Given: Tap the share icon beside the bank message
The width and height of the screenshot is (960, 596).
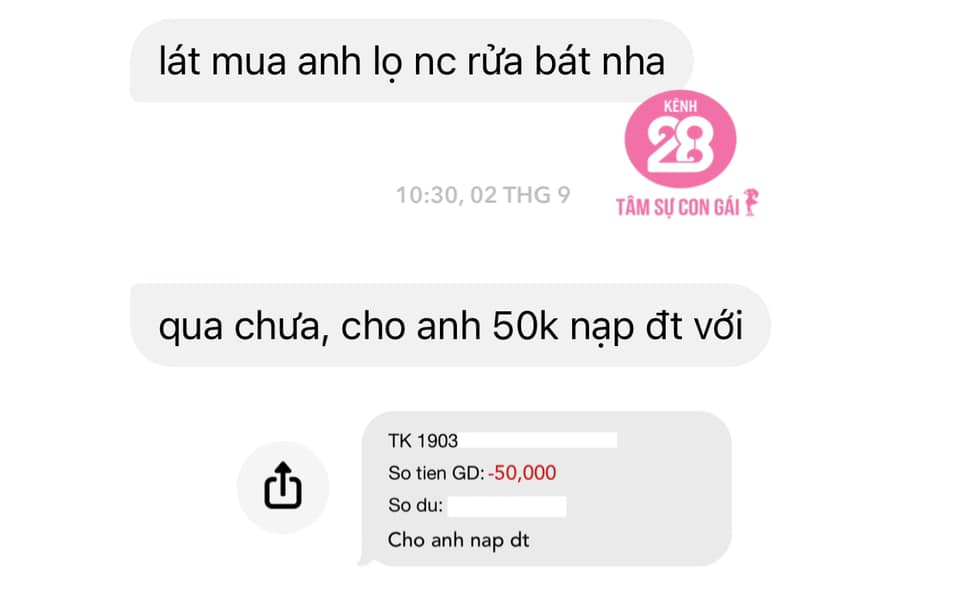Looking at the screenshot, I should (x=283, y=486).
